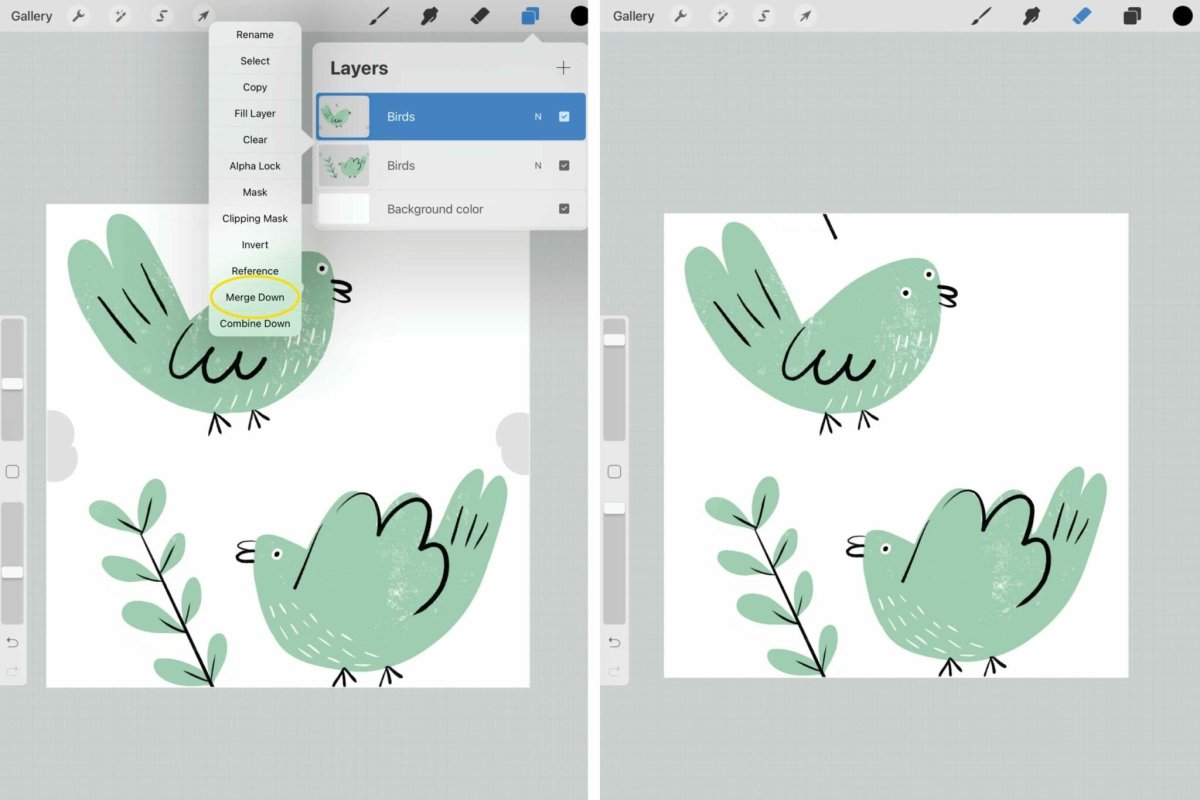This screenshot has height=800, width=1200.
Task: Open the black color swatch in left window
Action: click(x=579, y=16)
